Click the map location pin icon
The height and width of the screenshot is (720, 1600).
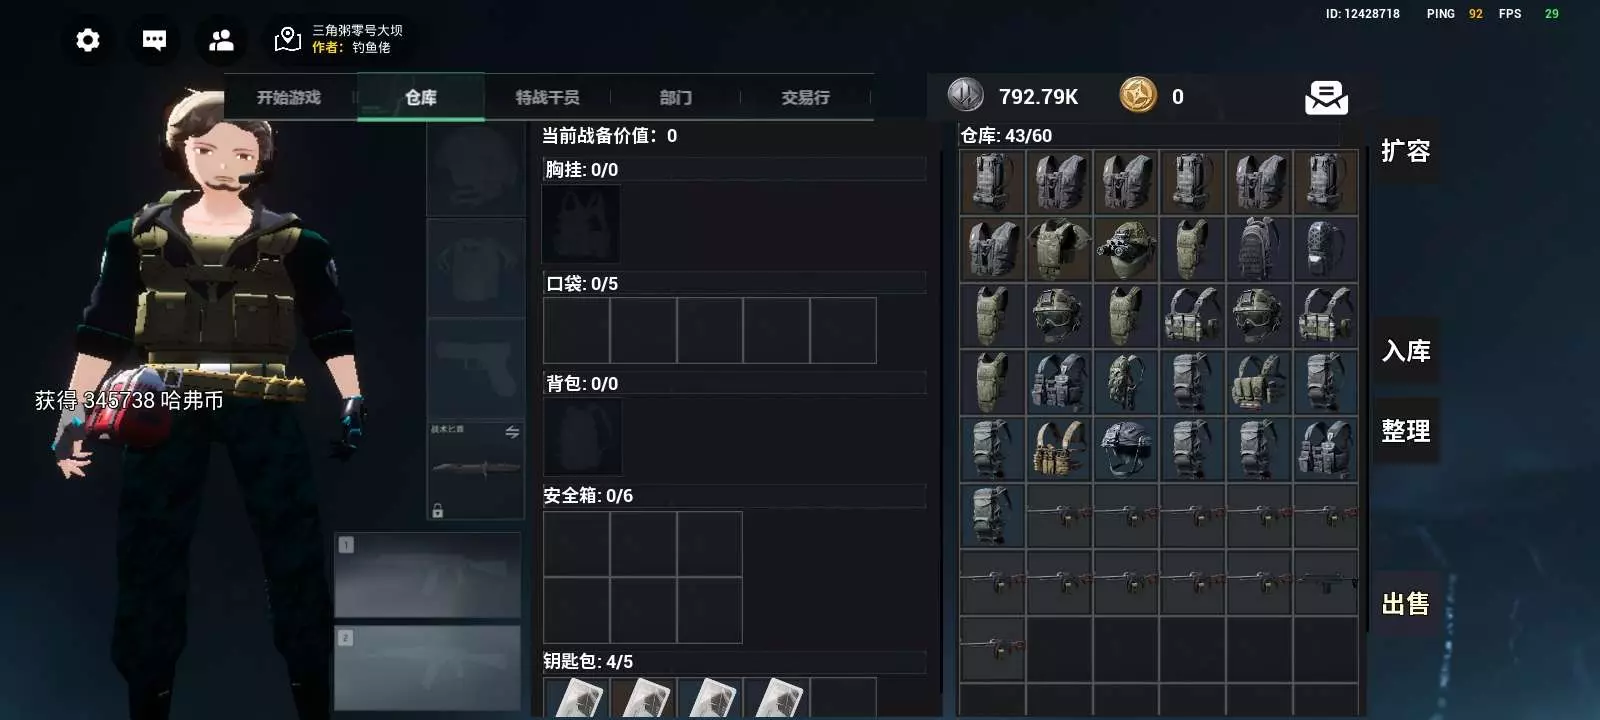(x=288, y=39)
